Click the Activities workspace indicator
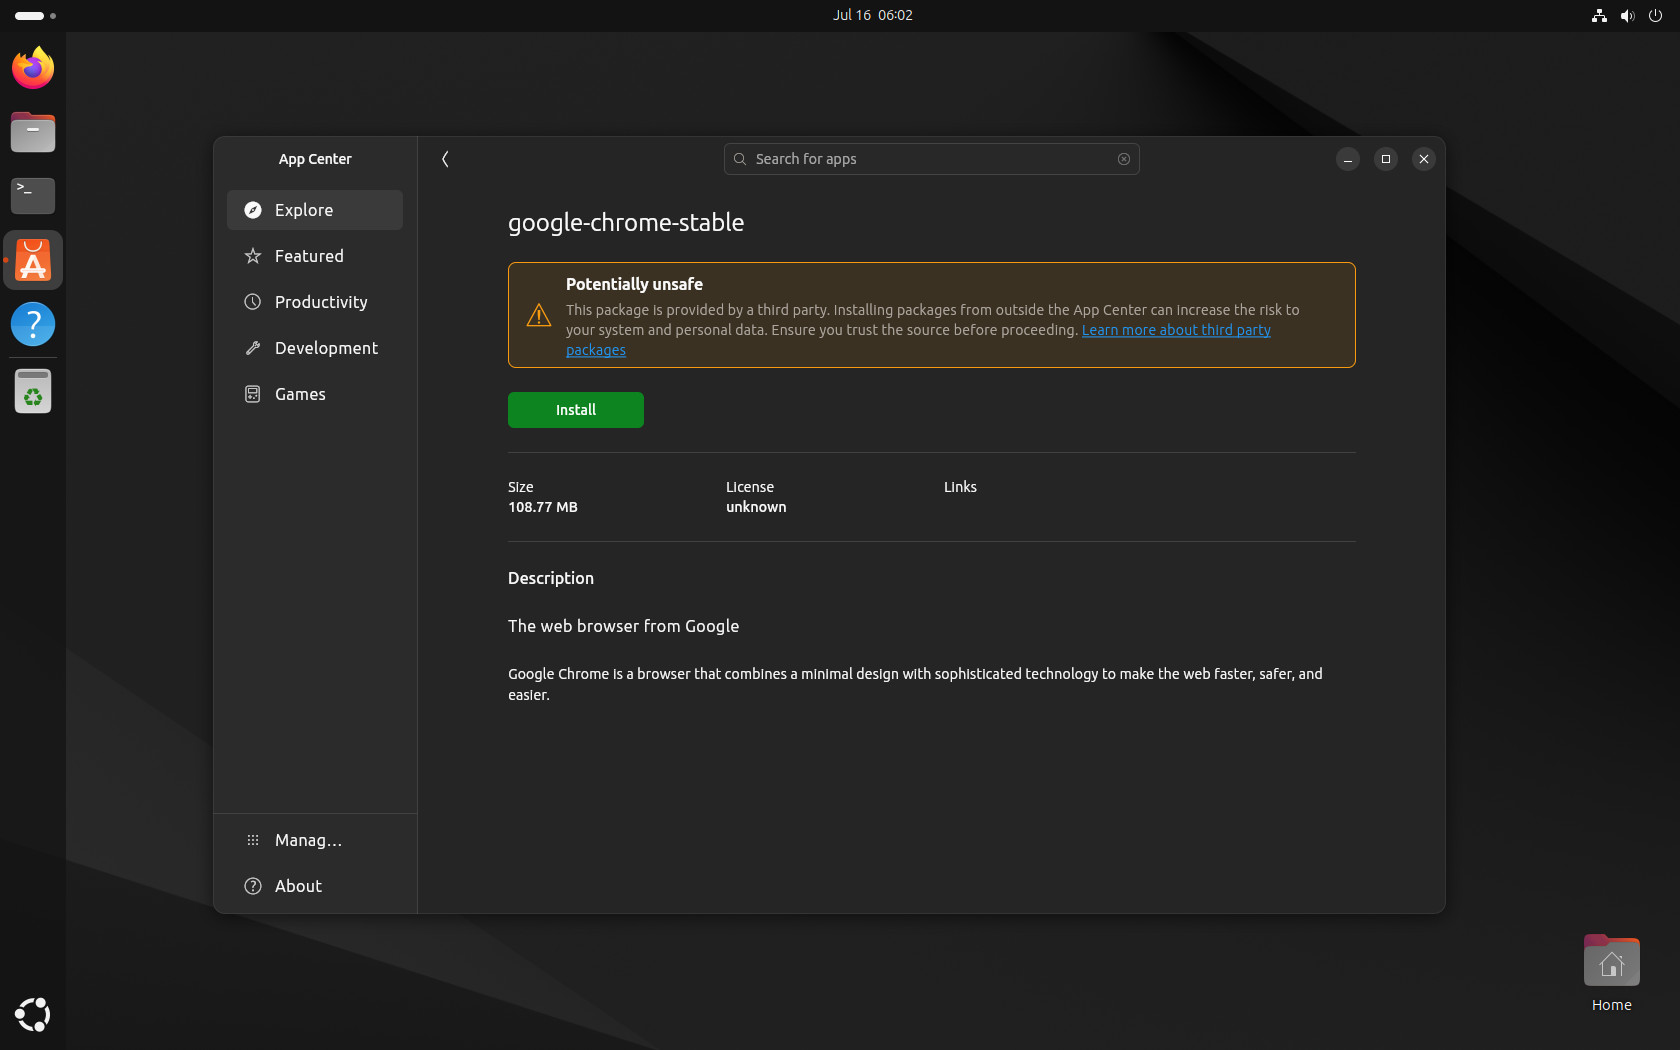This screenshot has width=1680, height=1050. point(35,15)
